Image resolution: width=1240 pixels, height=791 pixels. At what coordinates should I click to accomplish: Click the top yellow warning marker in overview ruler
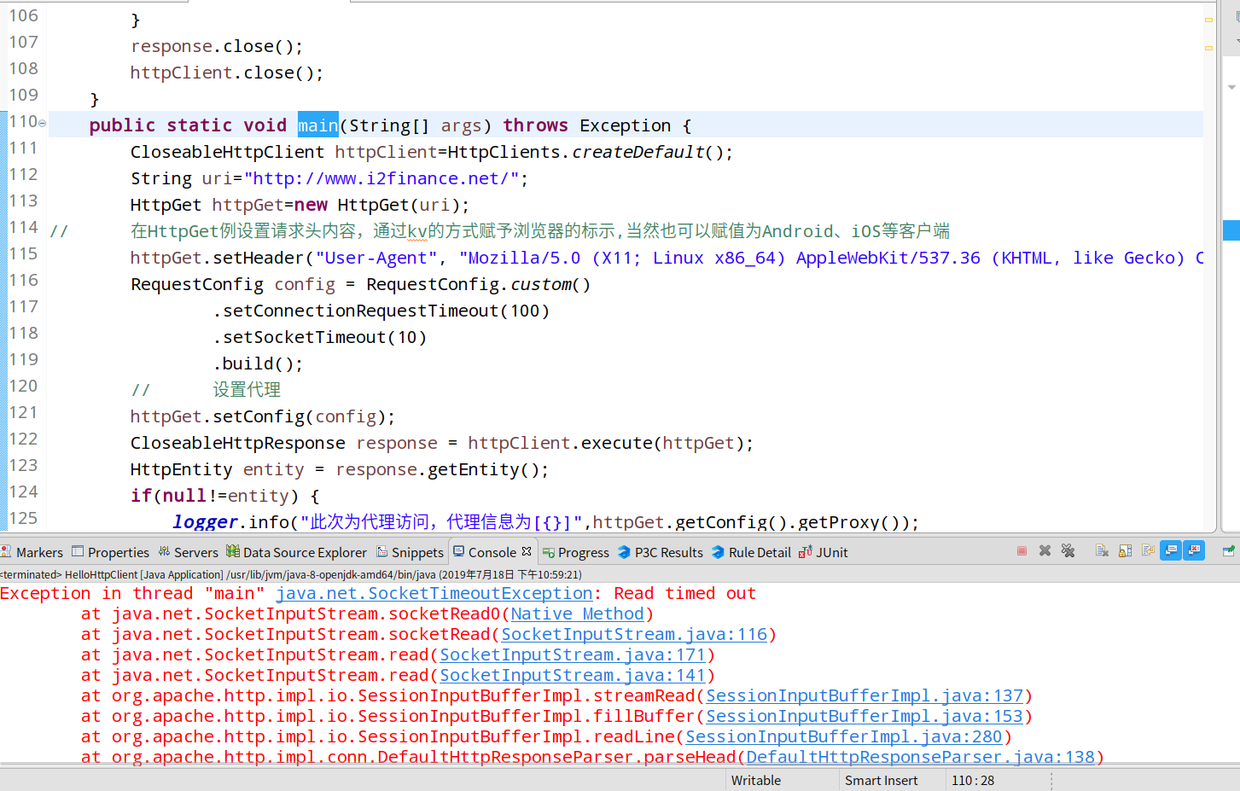pyautogui.click(x=1208, y=20)
